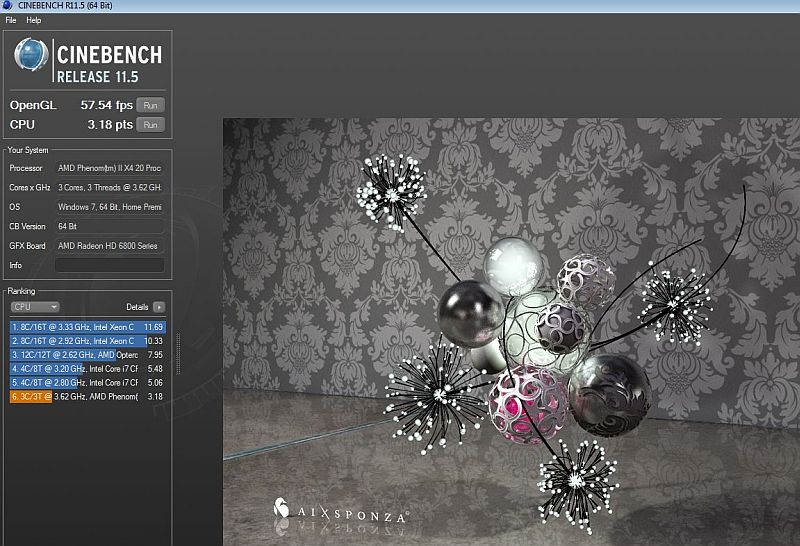This screenshot has width=800, height=546.
Task: Expand ranking Details arrow button
Action: [x=159, y=307]
